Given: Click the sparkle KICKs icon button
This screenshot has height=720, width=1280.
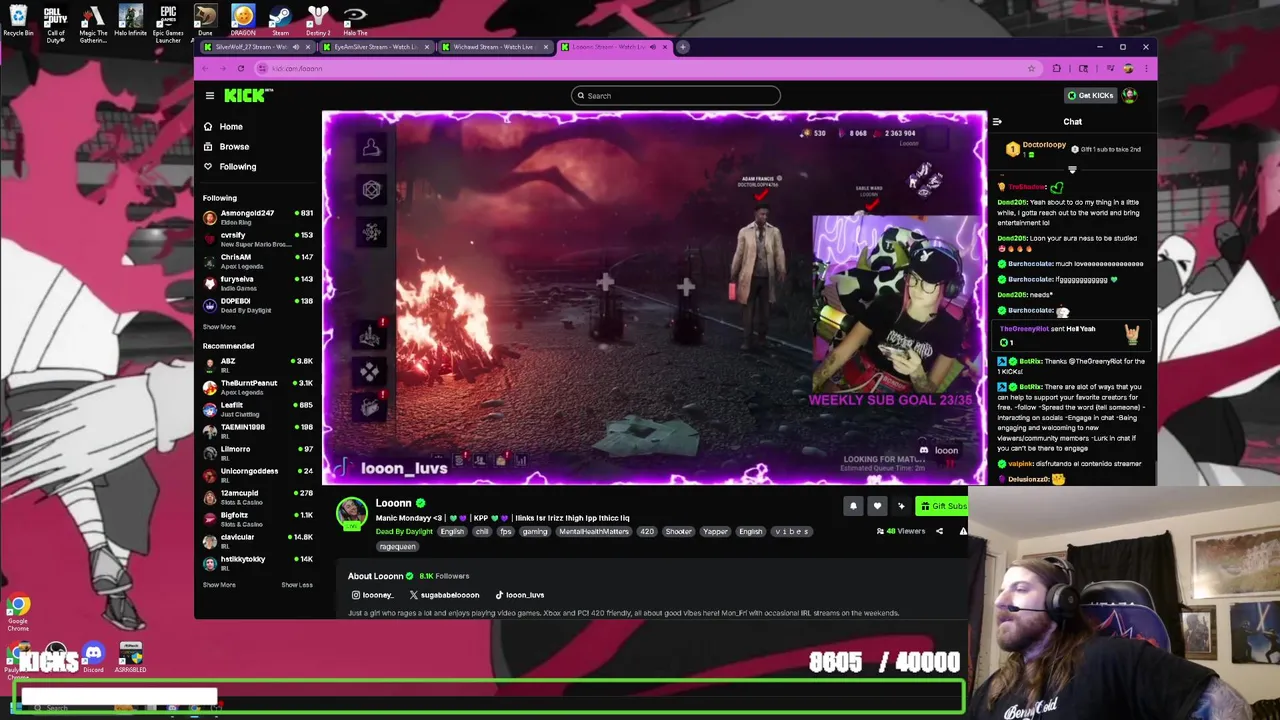Looking at the screenshot, I should point(901,506).
